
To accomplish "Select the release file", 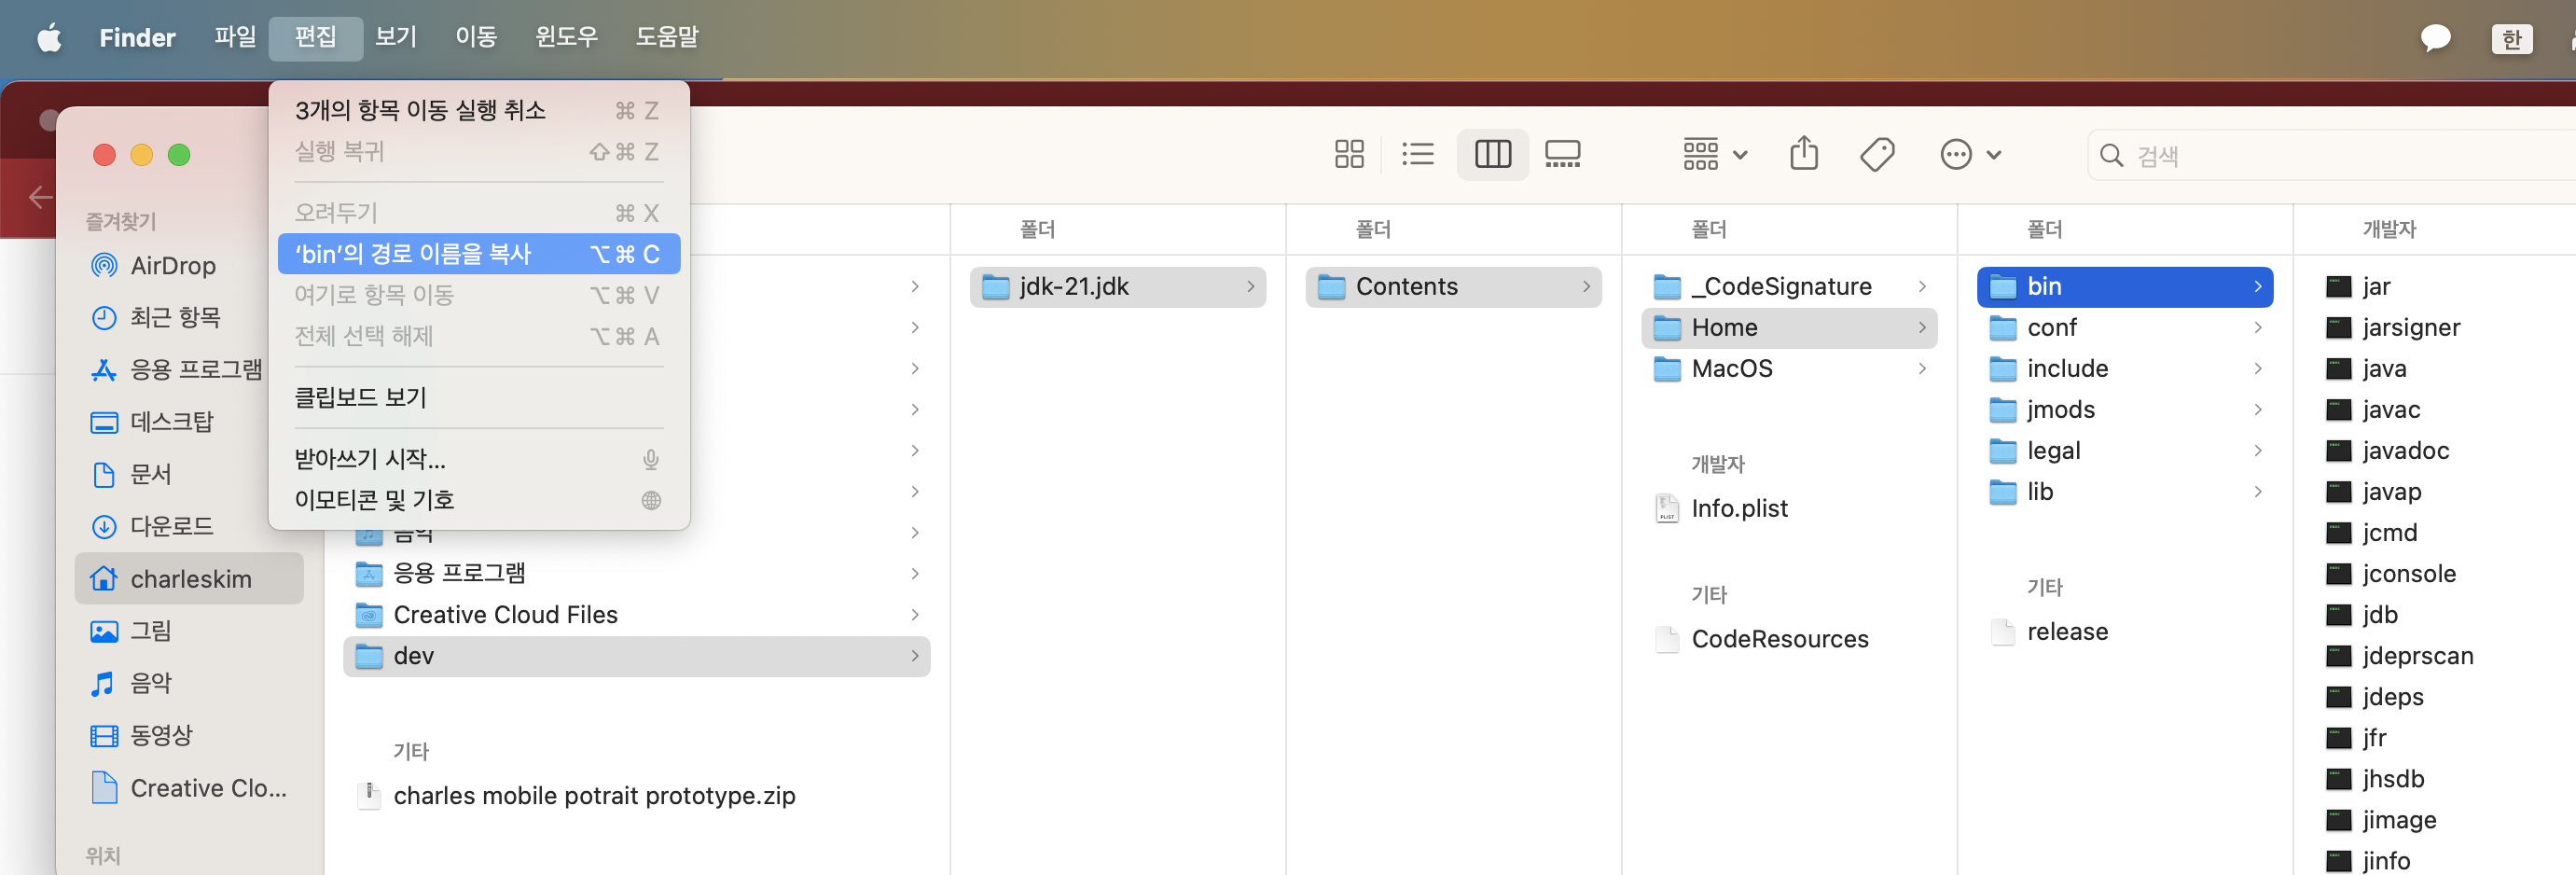I will [2124, 632].
